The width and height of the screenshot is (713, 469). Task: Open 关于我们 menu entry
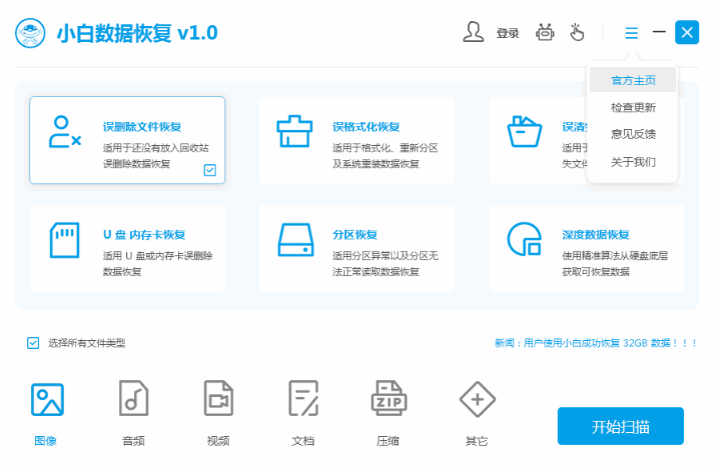point(633,162)
